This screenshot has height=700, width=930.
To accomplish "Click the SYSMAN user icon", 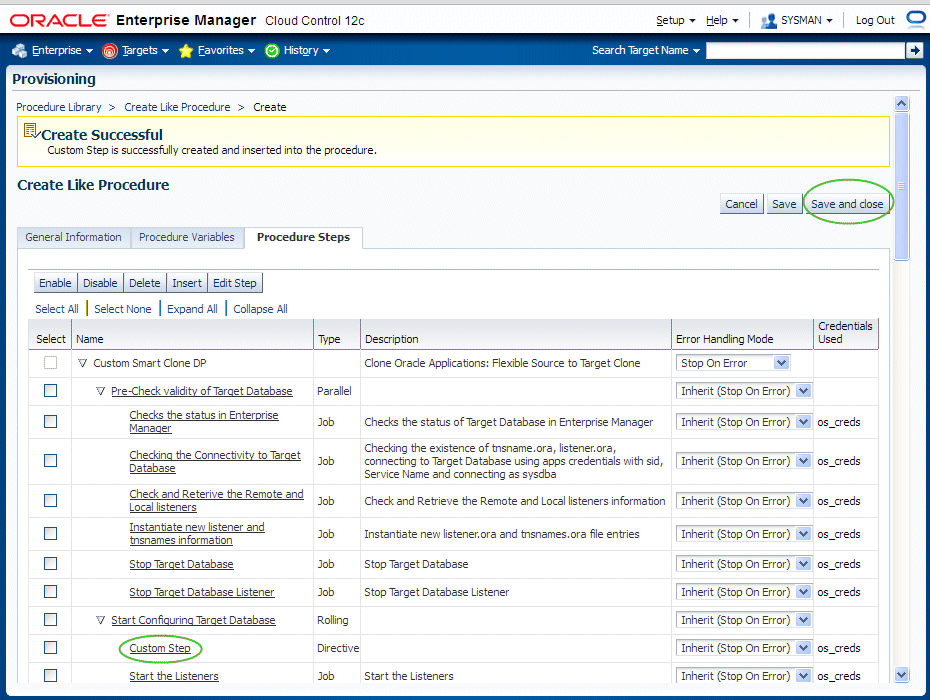I will pos(769,21).
